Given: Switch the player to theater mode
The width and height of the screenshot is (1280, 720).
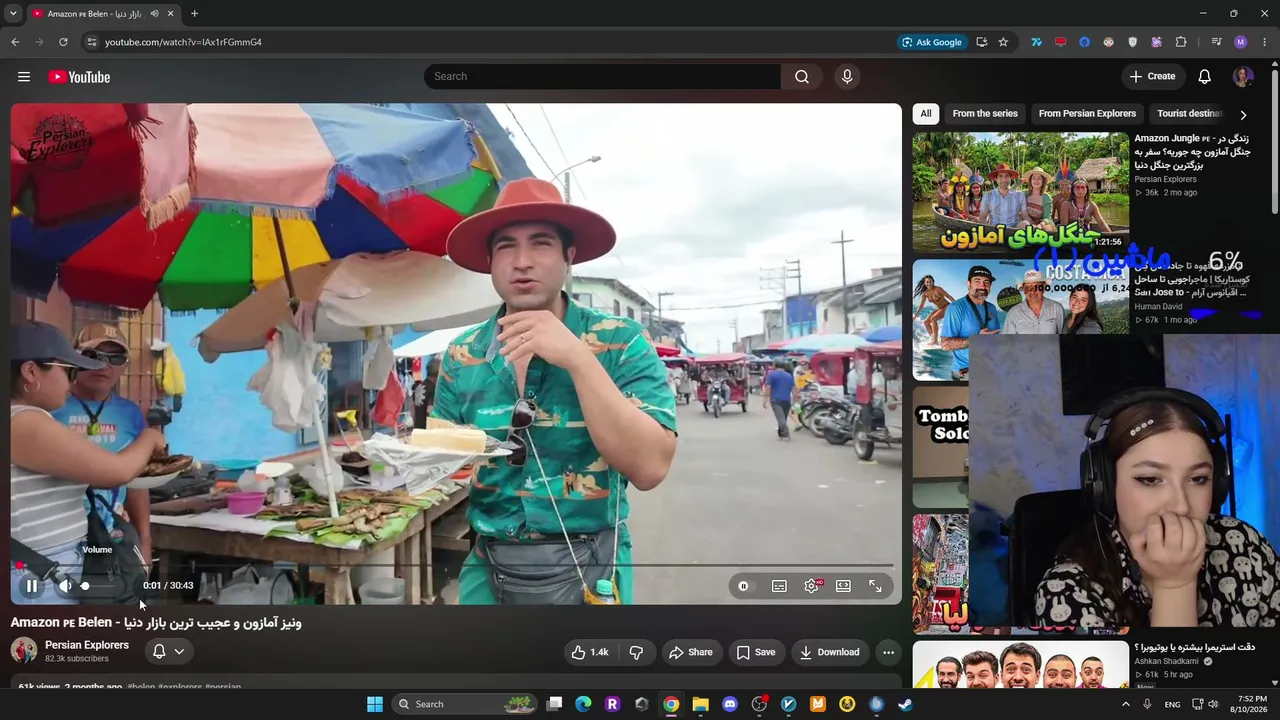Looking at the screenshot, I should pyautogui.click(x=843, y=586).
